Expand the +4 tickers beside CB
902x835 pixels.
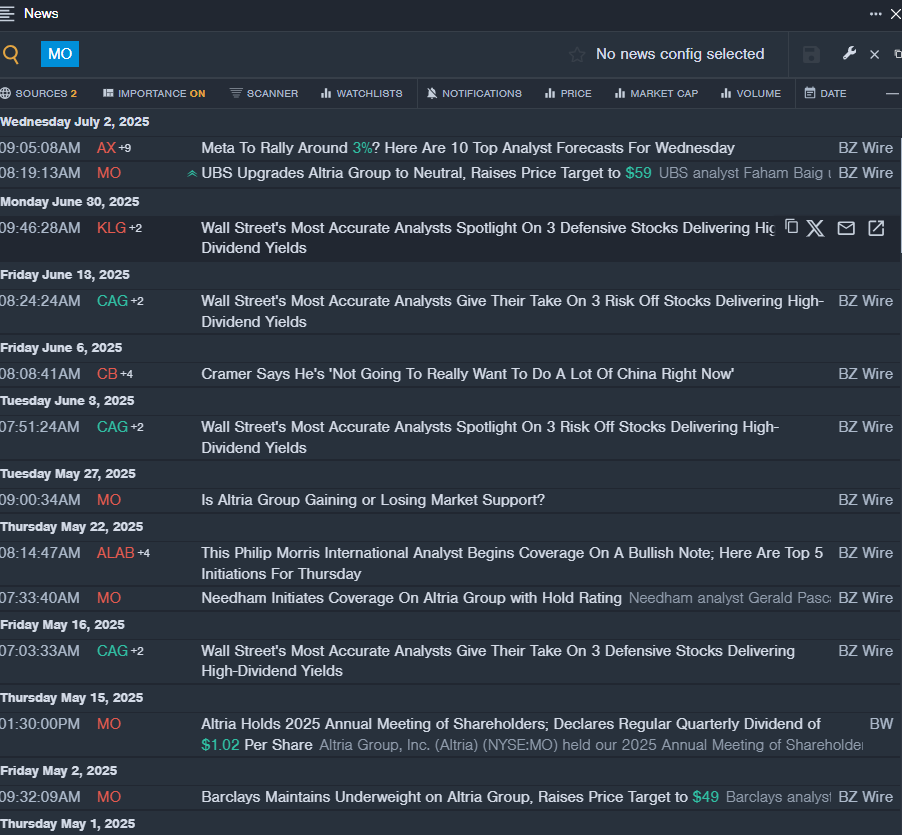click(127, 374)
